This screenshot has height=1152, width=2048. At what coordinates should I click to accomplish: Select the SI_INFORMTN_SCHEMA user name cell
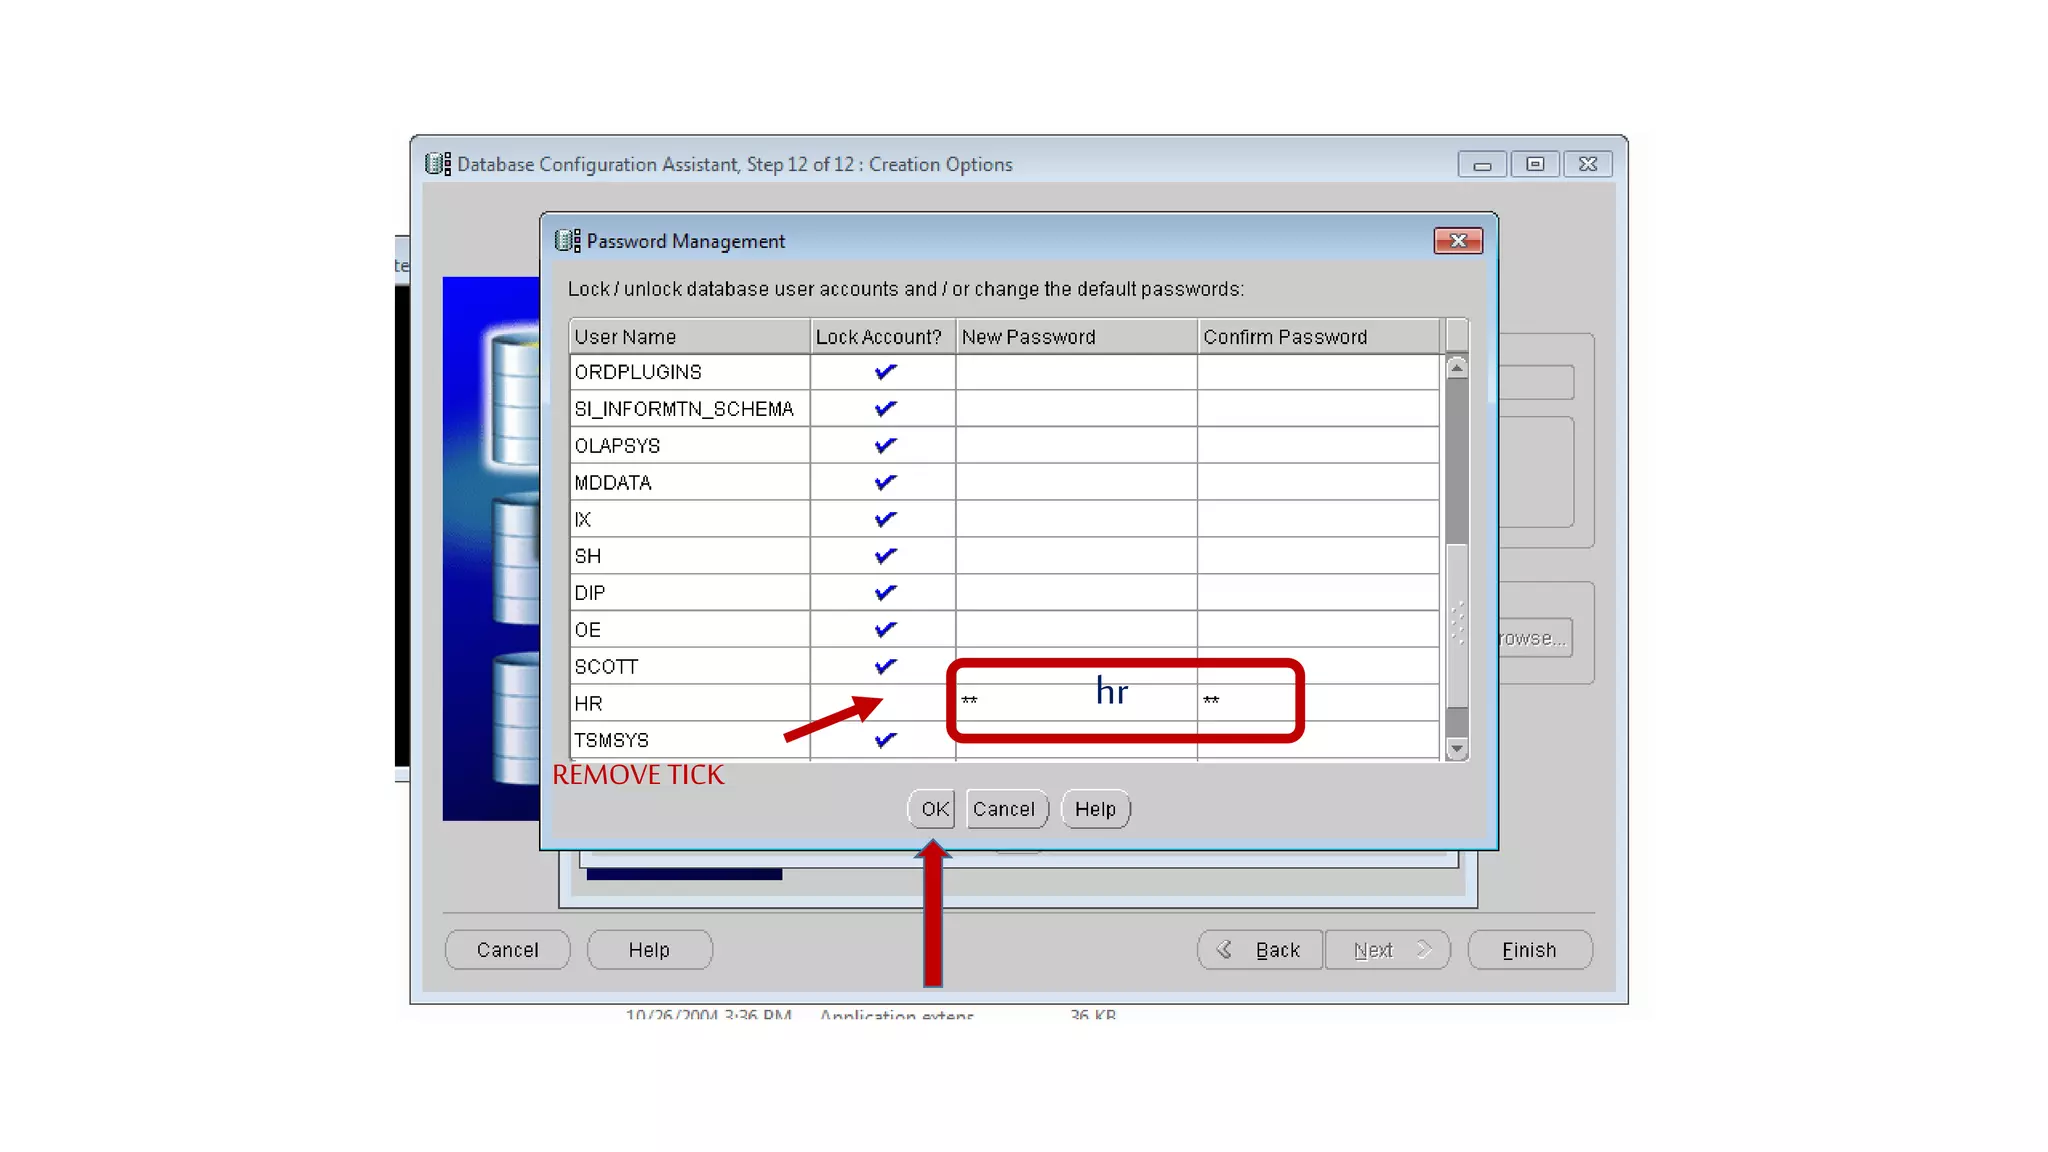[690, 409]
